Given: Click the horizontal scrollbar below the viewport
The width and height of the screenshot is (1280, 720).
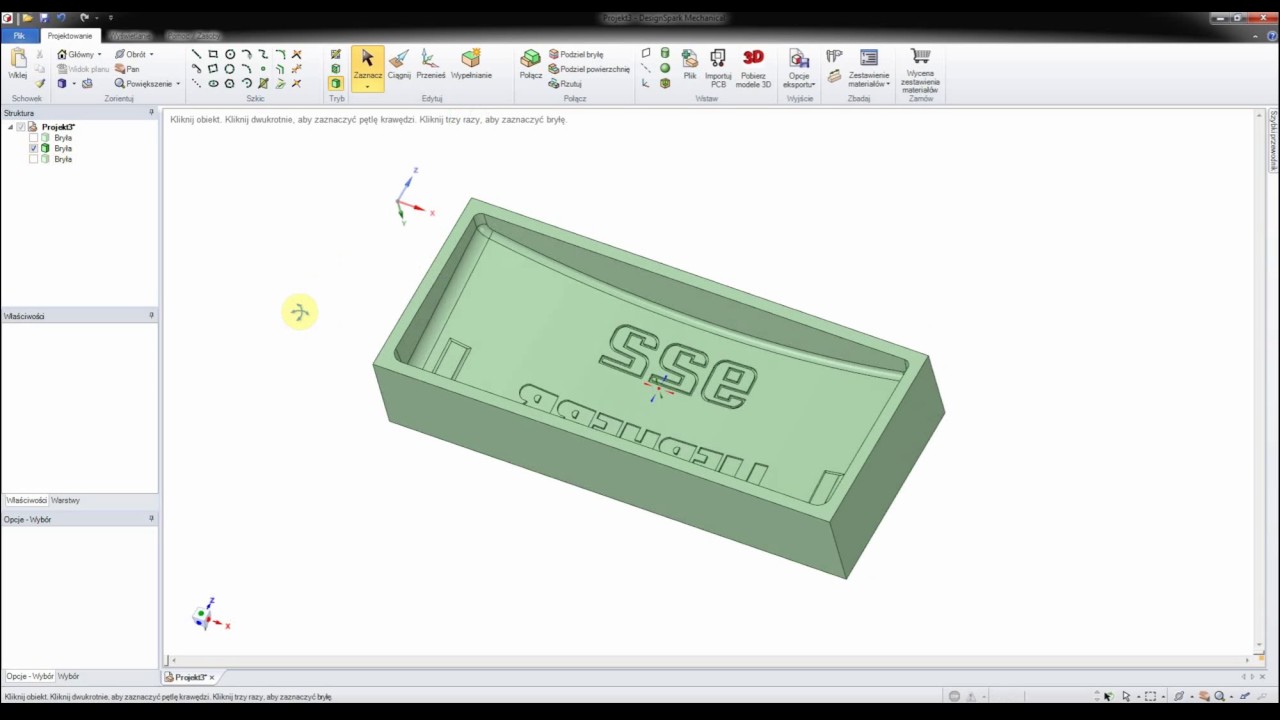Looking at the screenshot, I should pos(710,660).
